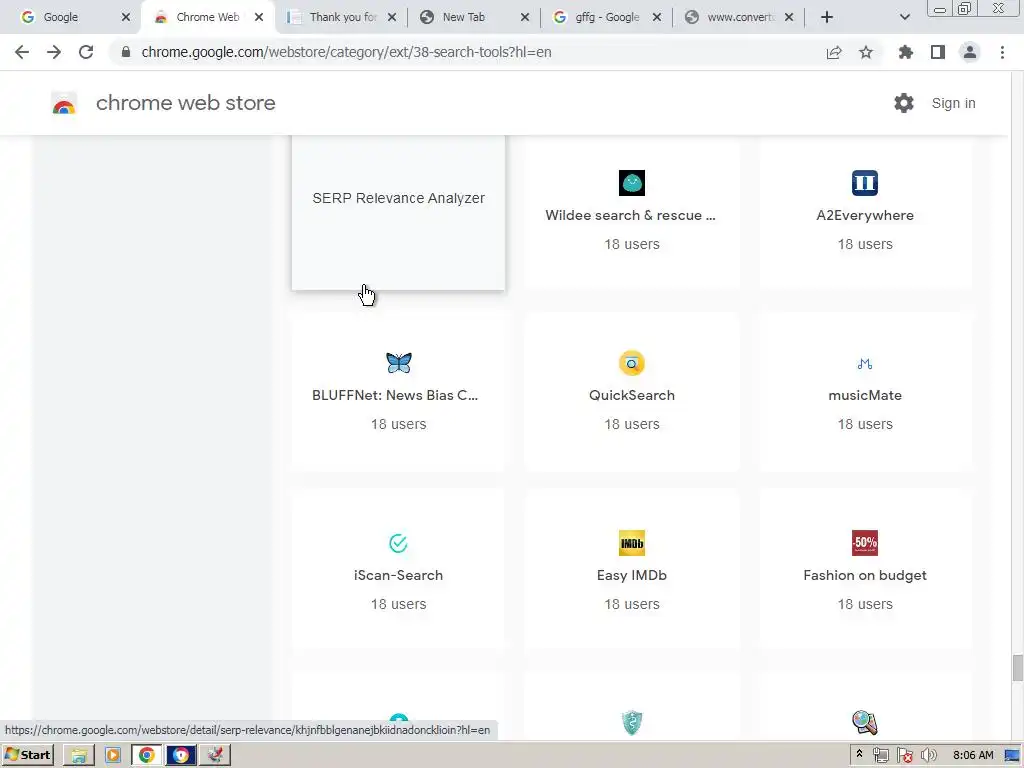Open the Wildee search & rescue title
This screenshot has height=768, width=1024.
click(x=630, y=216)
